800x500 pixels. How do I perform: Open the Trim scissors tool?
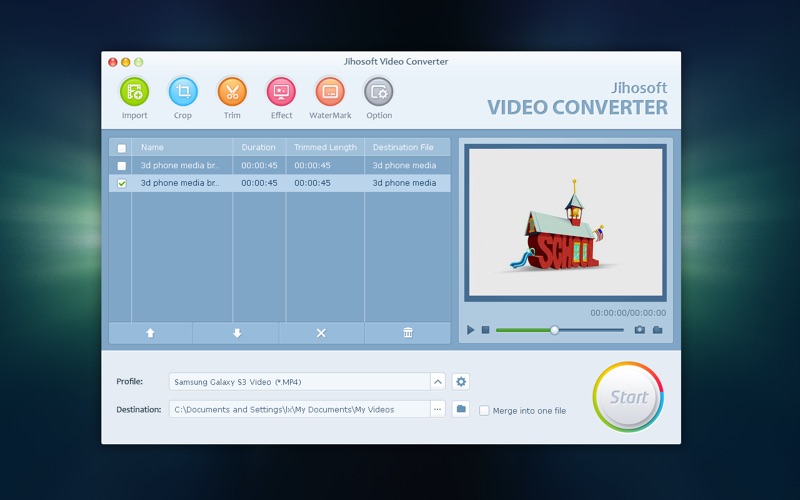pos(232,92)
